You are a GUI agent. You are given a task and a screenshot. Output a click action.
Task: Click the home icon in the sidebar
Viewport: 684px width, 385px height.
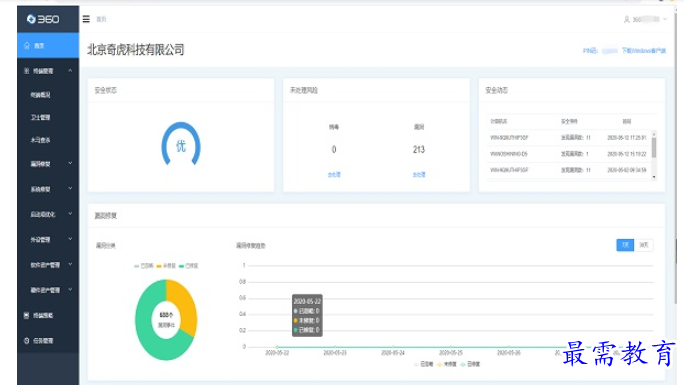pos(27,45)
